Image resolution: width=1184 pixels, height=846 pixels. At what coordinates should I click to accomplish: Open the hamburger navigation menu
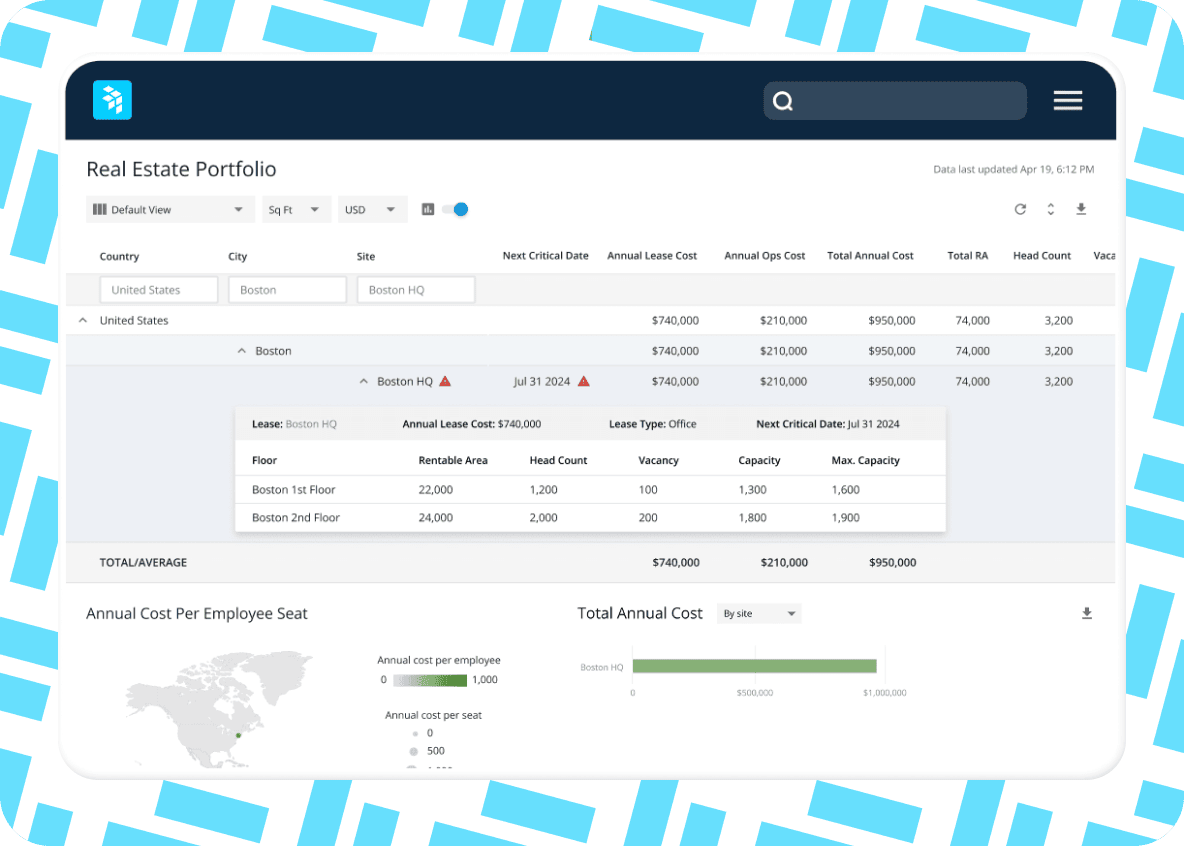pyautogui.click(x=1067, y=100)
